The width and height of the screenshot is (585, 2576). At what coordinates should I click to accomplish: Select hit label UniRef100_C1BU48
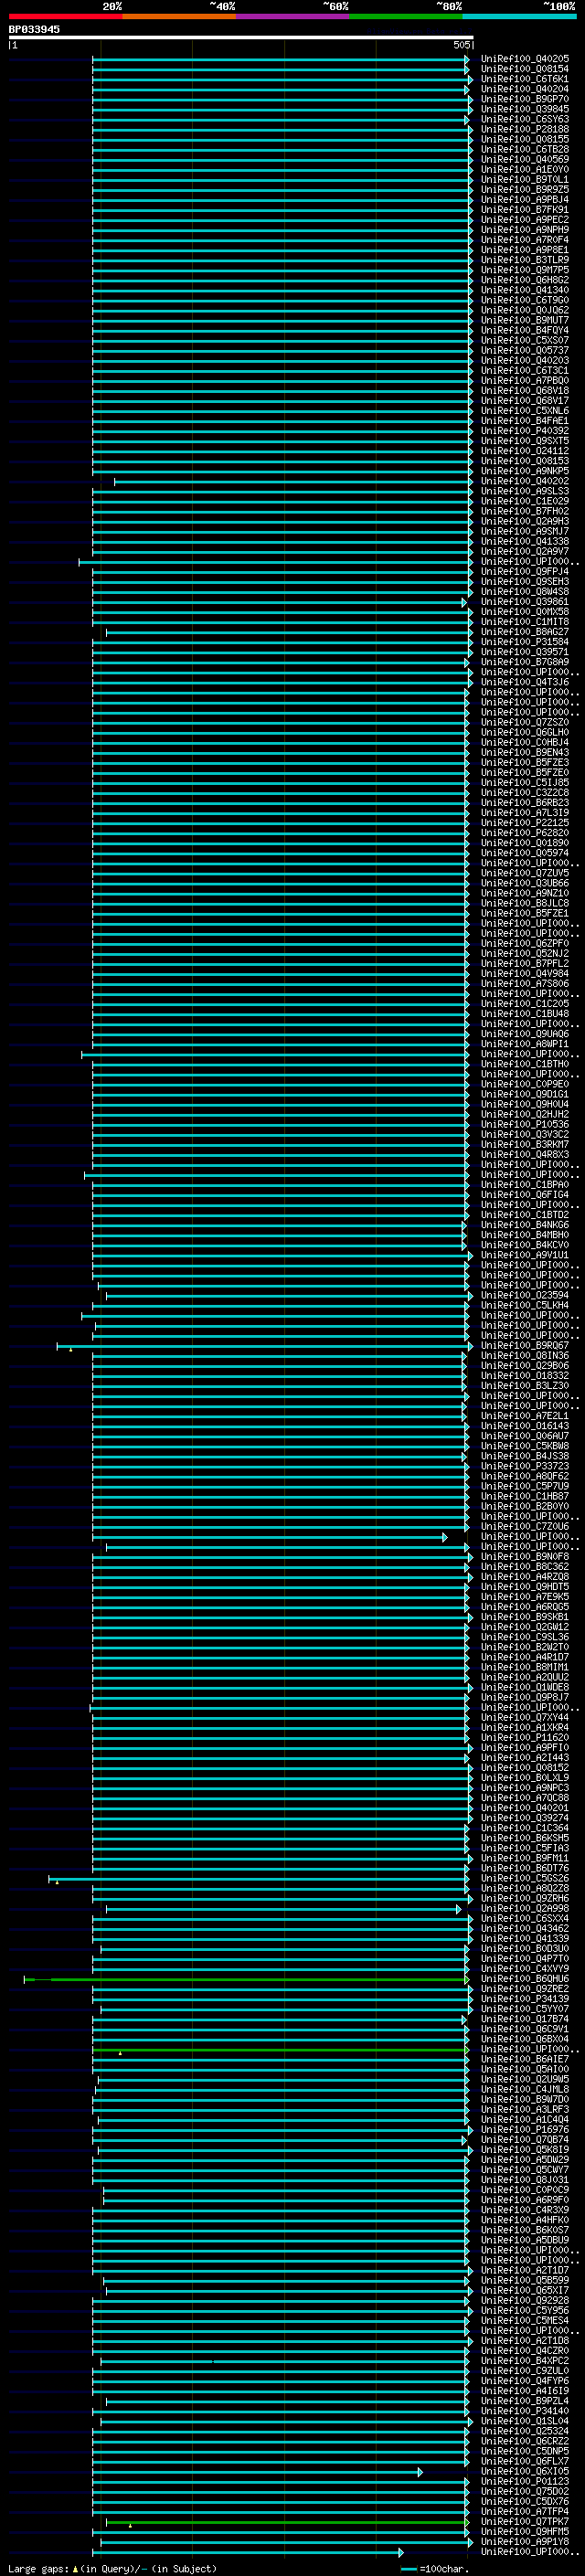525,1013
